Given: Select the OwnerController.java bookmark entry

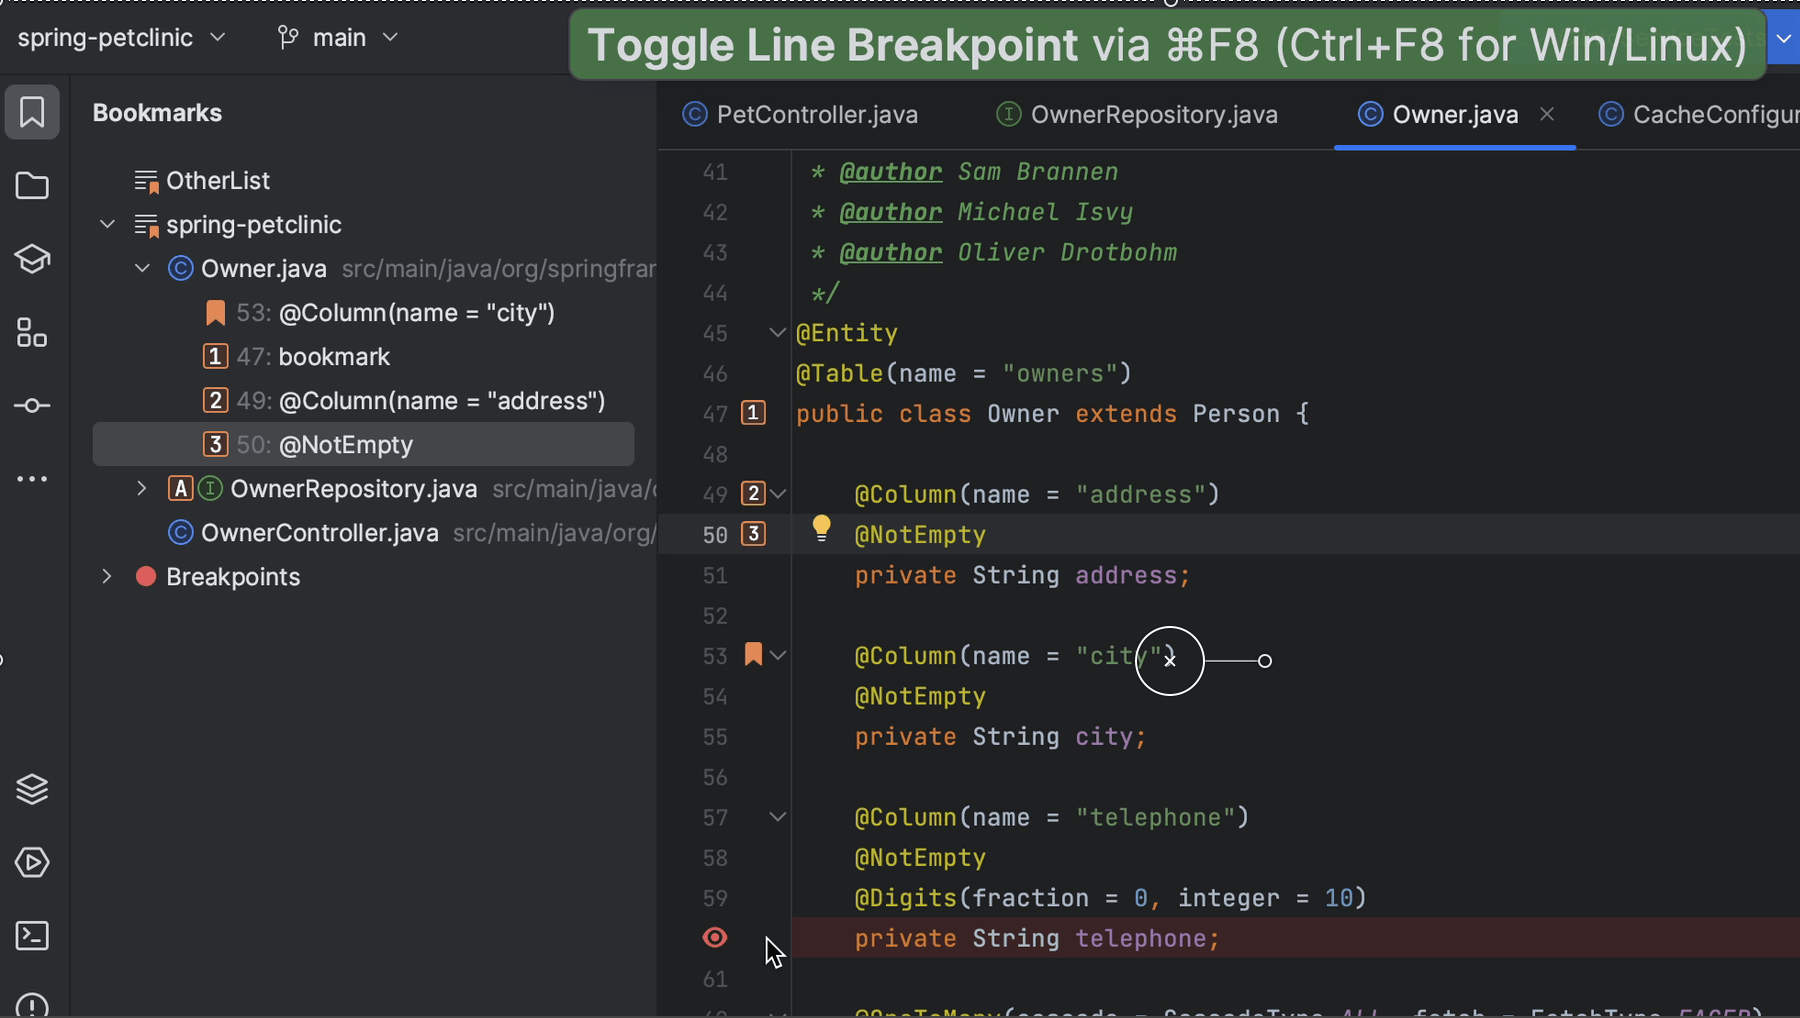Looking at the screenshot, I should (x=318, y=532).
